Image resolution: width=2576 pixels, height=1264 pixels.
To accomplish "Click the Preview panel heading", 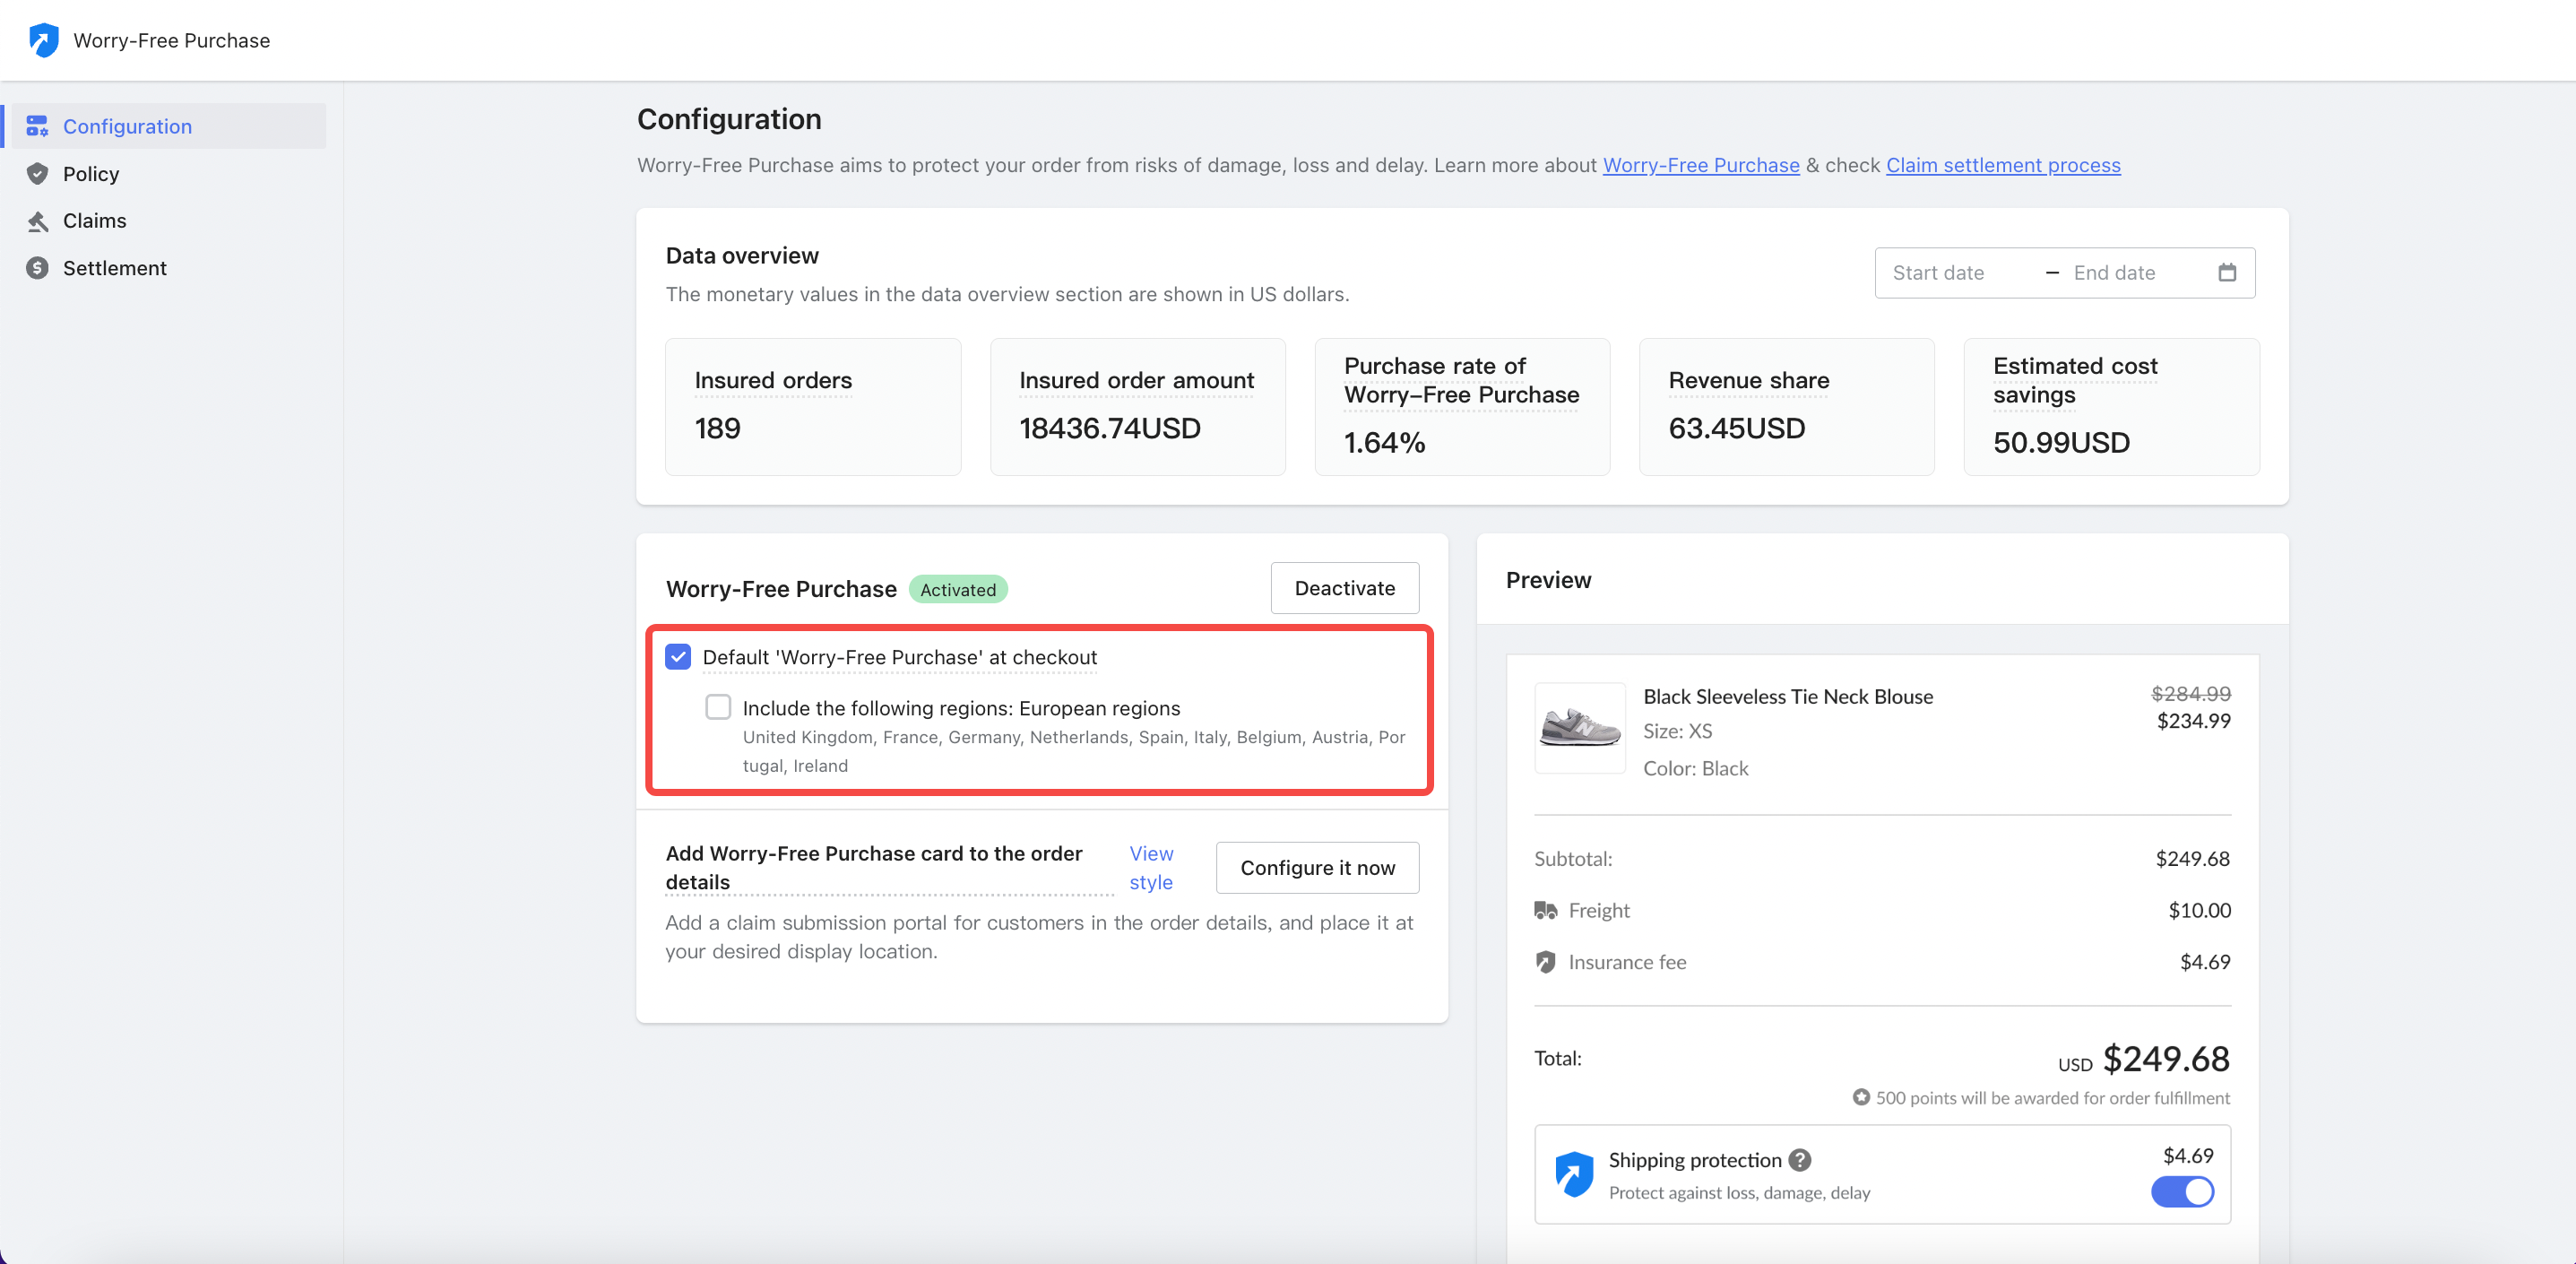I will (x=1548, y=580).
